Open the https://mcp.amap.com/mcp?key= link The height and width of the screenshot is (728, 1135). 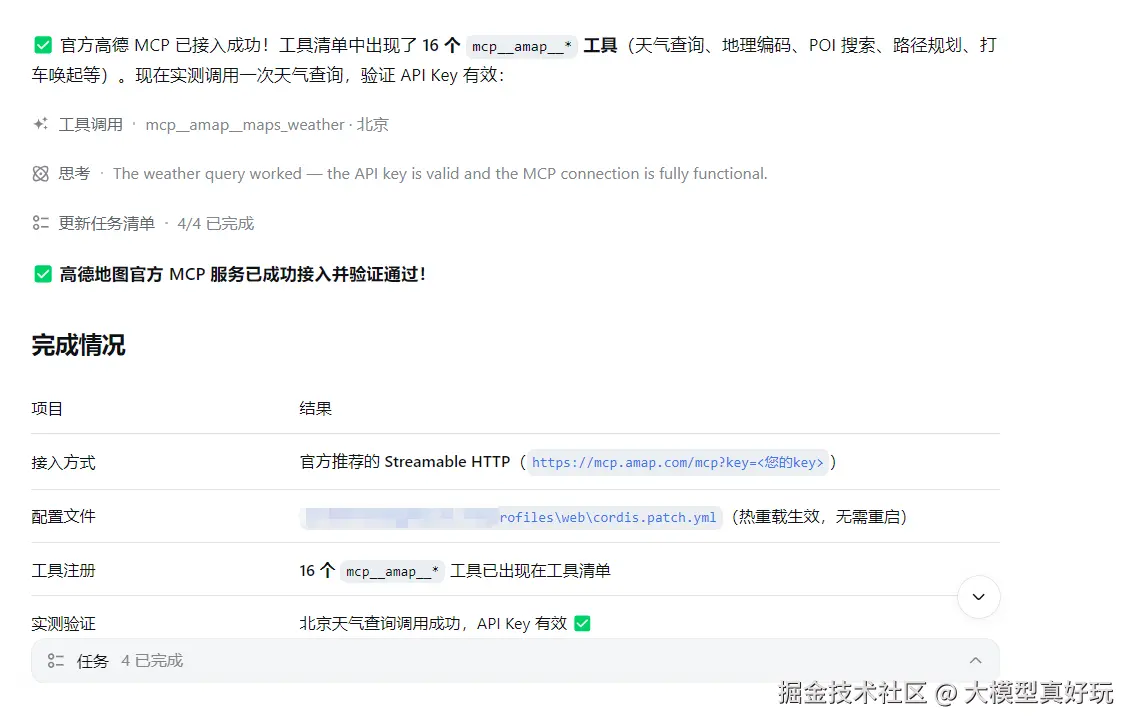[678, 462]
